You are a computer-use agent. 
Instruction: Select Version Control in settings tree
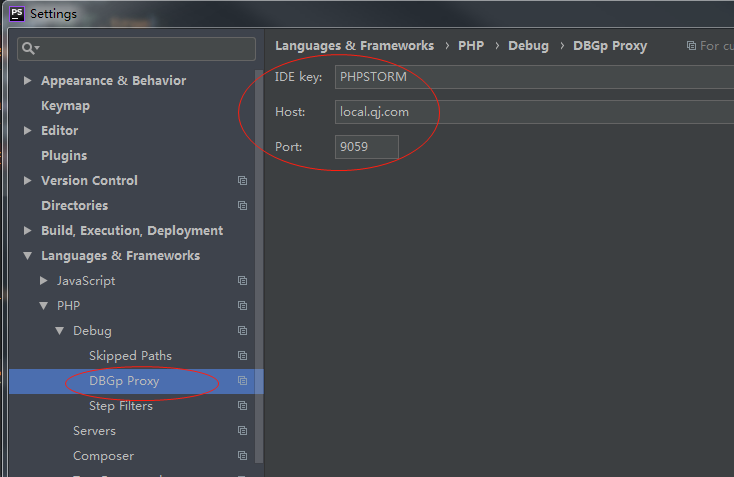(x=89, y=181)
